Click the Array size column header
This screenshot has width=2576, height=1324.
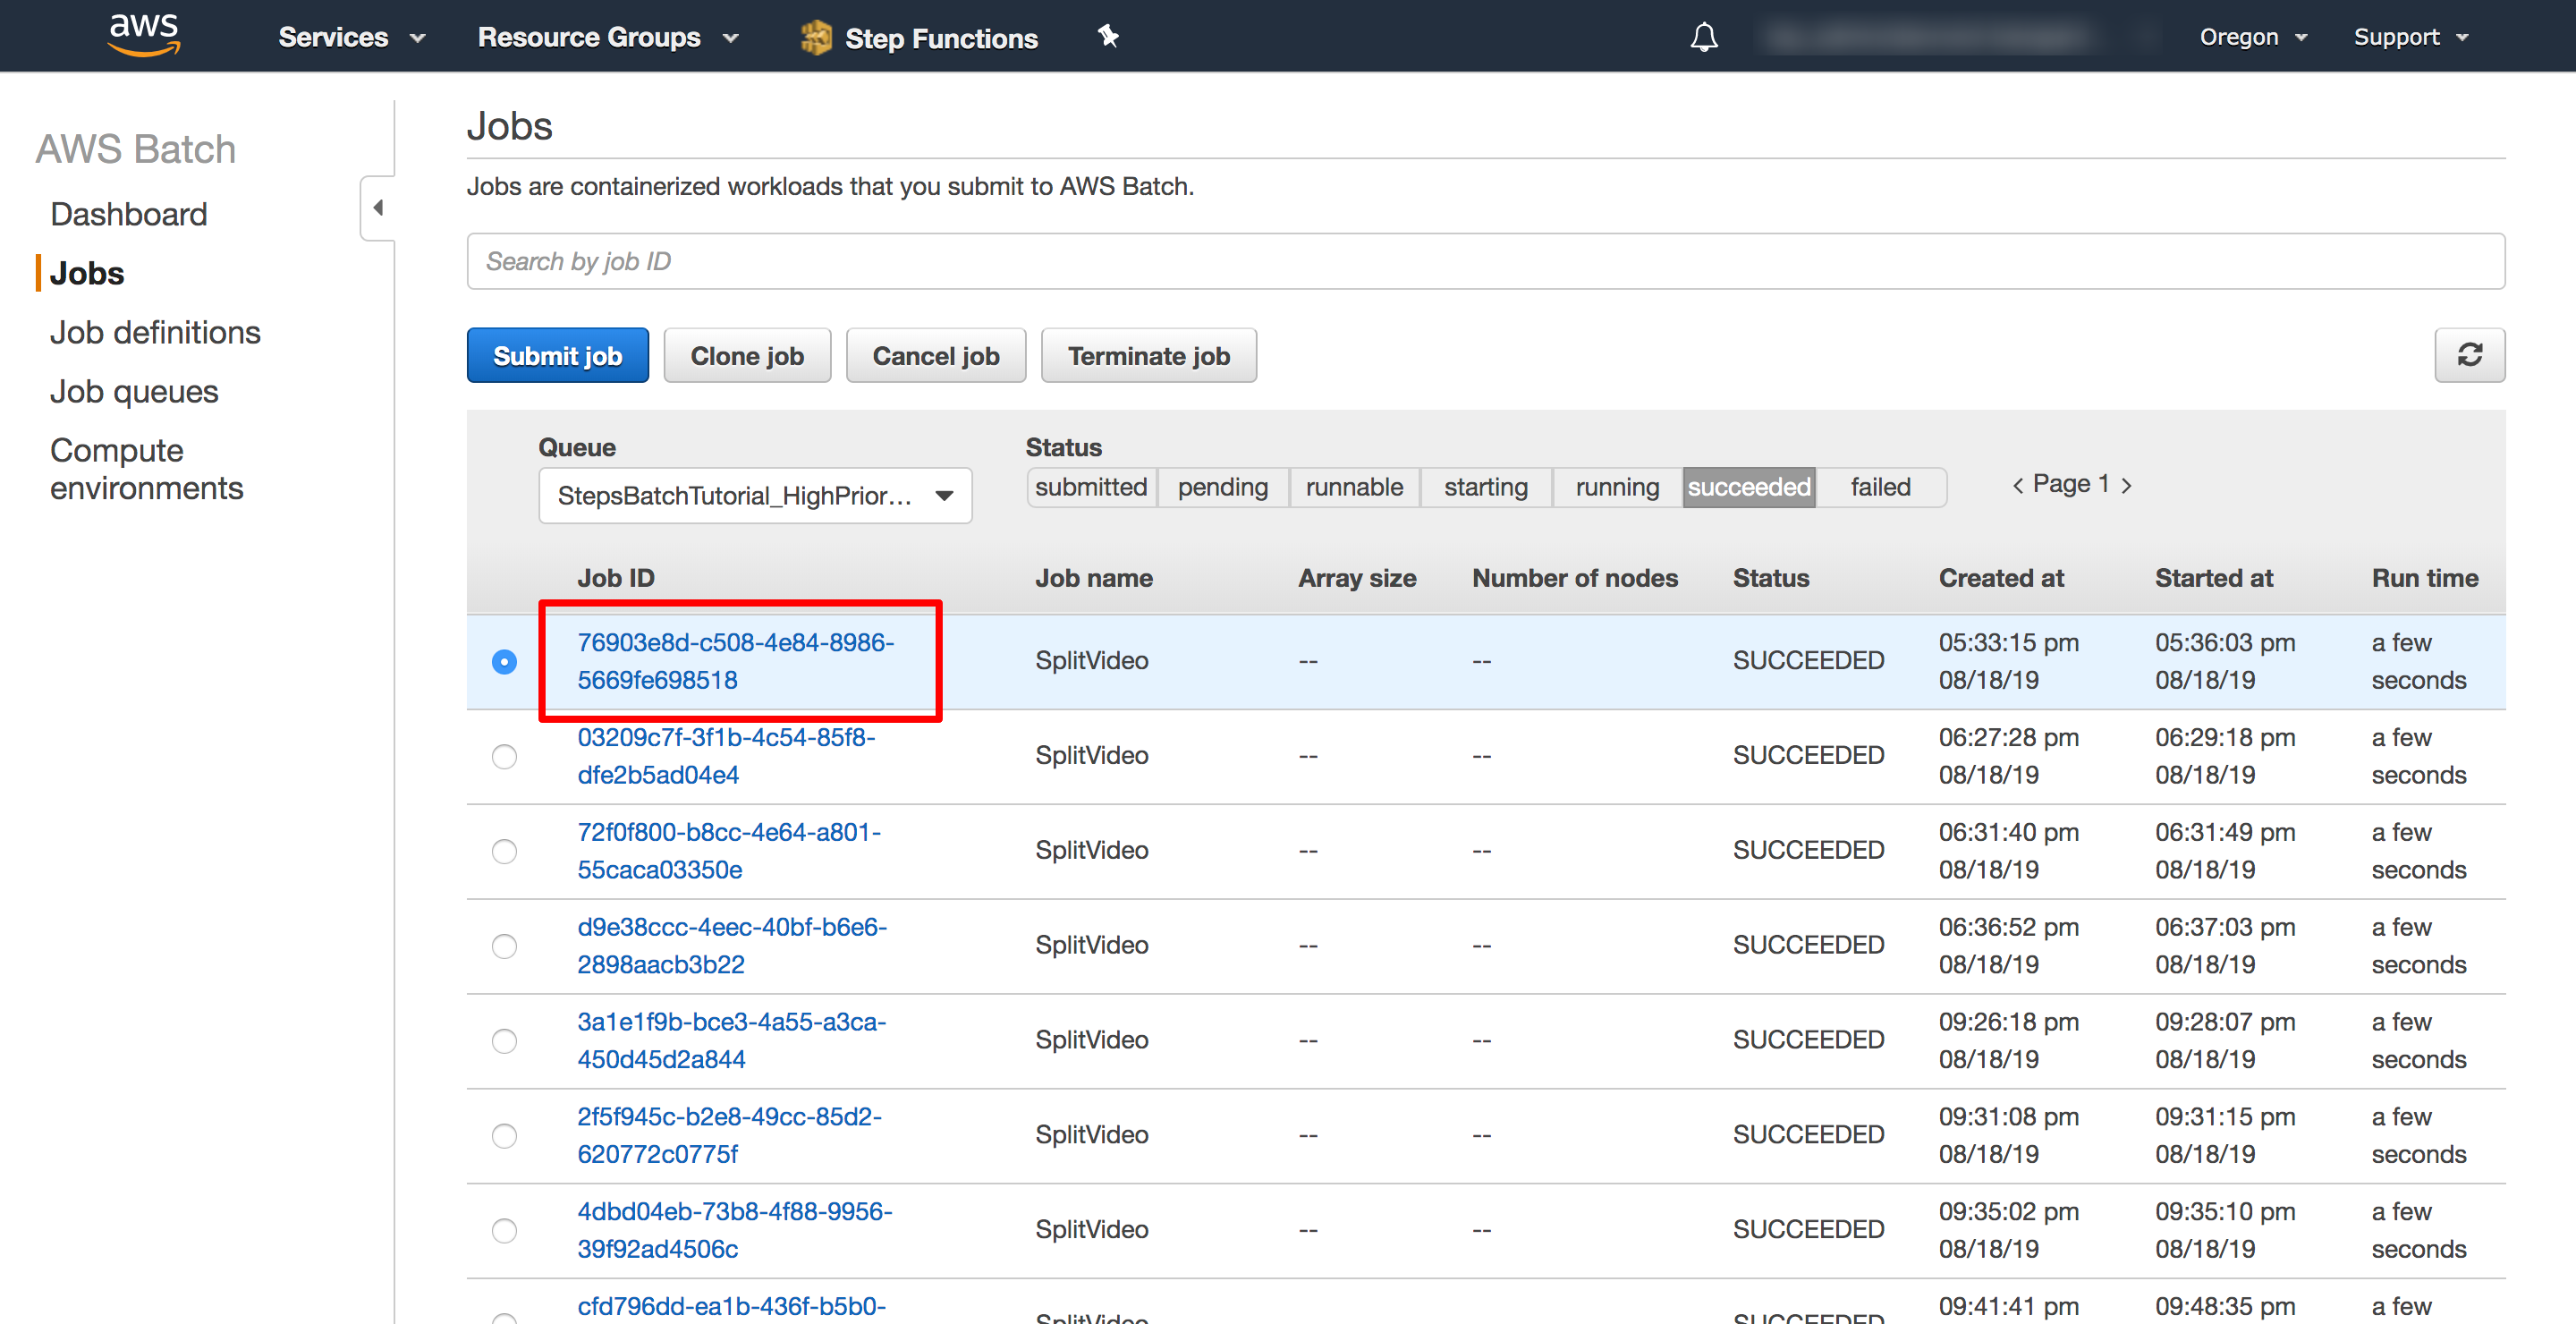pyautogui.click(x=1357, y=578)
